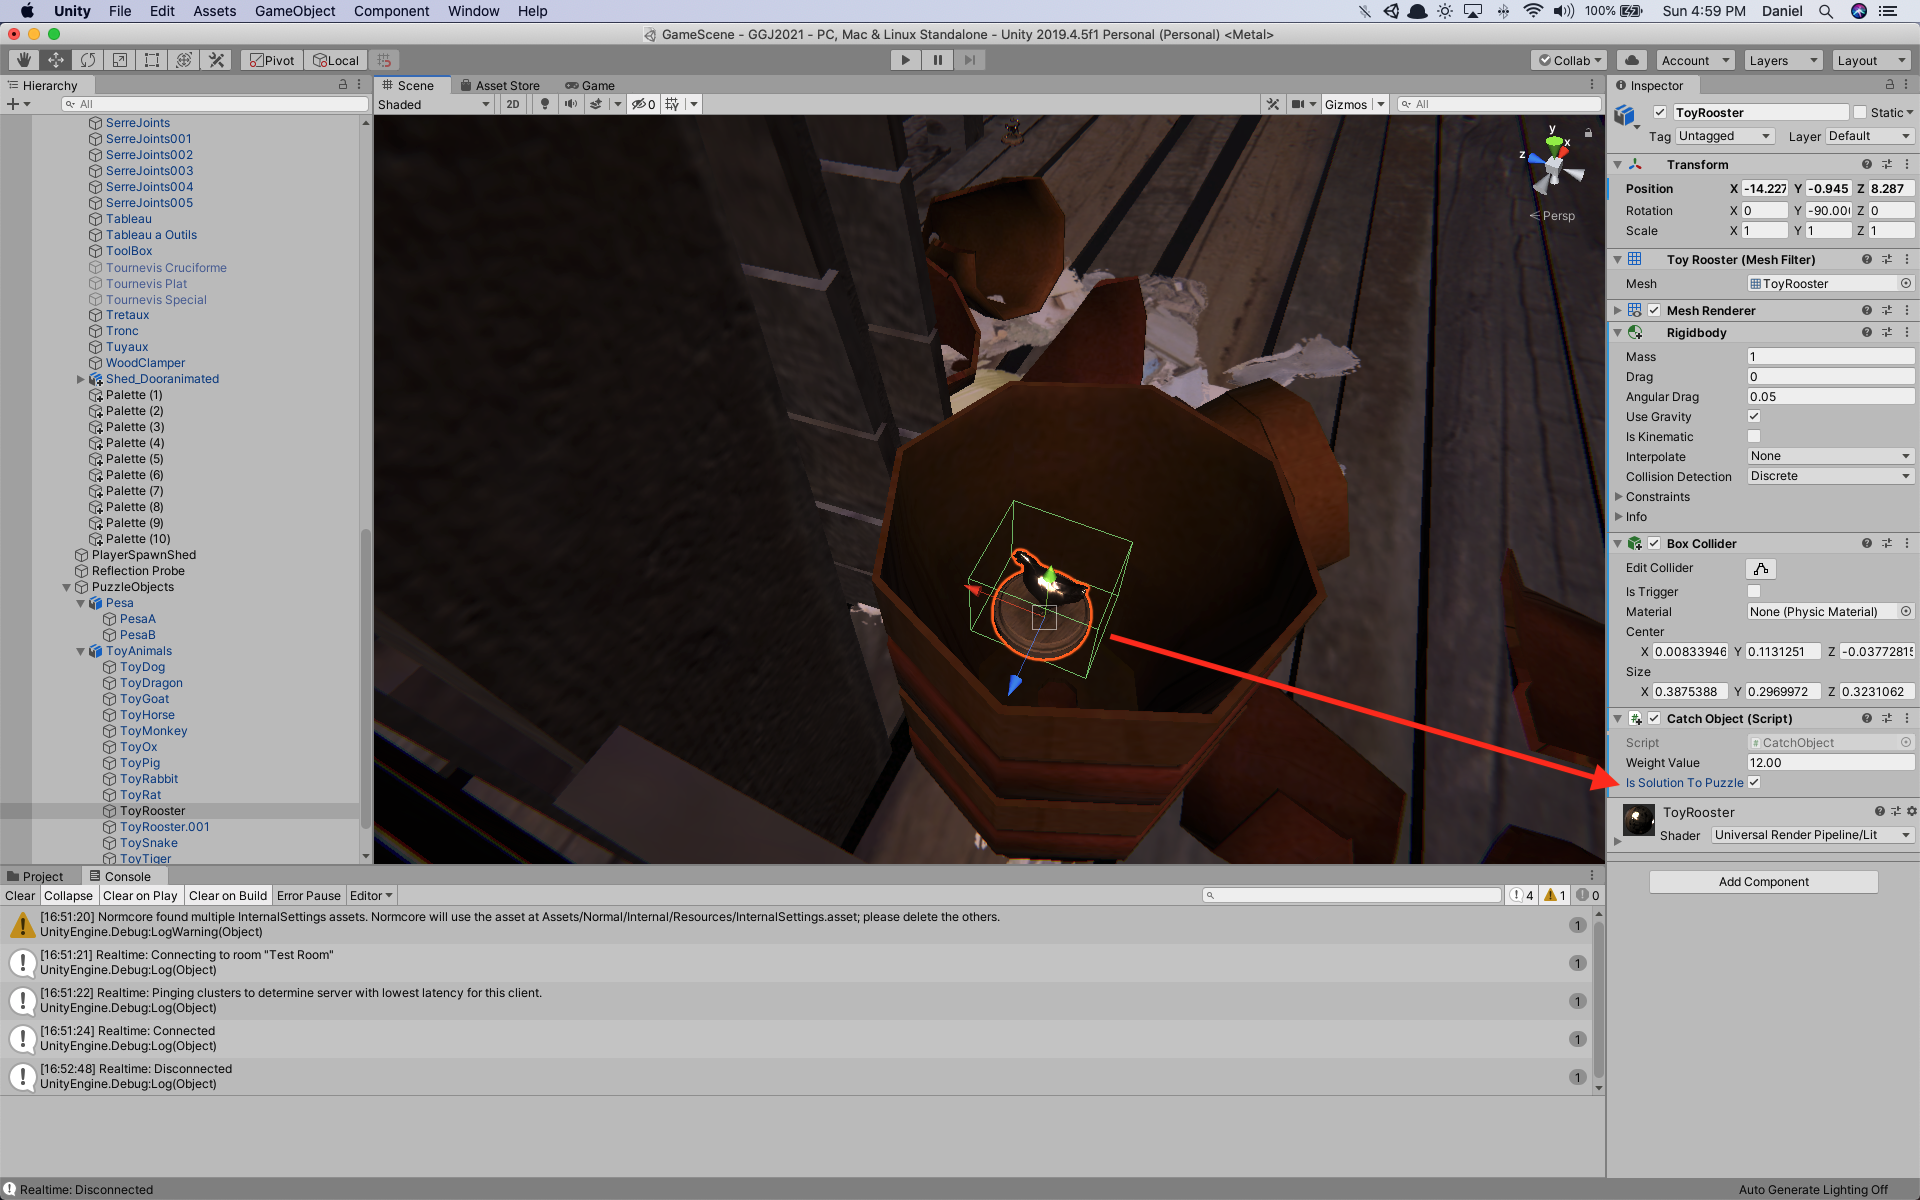Click the Pause button
The width and height of the screenshot is (1920, 1200).
937,60
